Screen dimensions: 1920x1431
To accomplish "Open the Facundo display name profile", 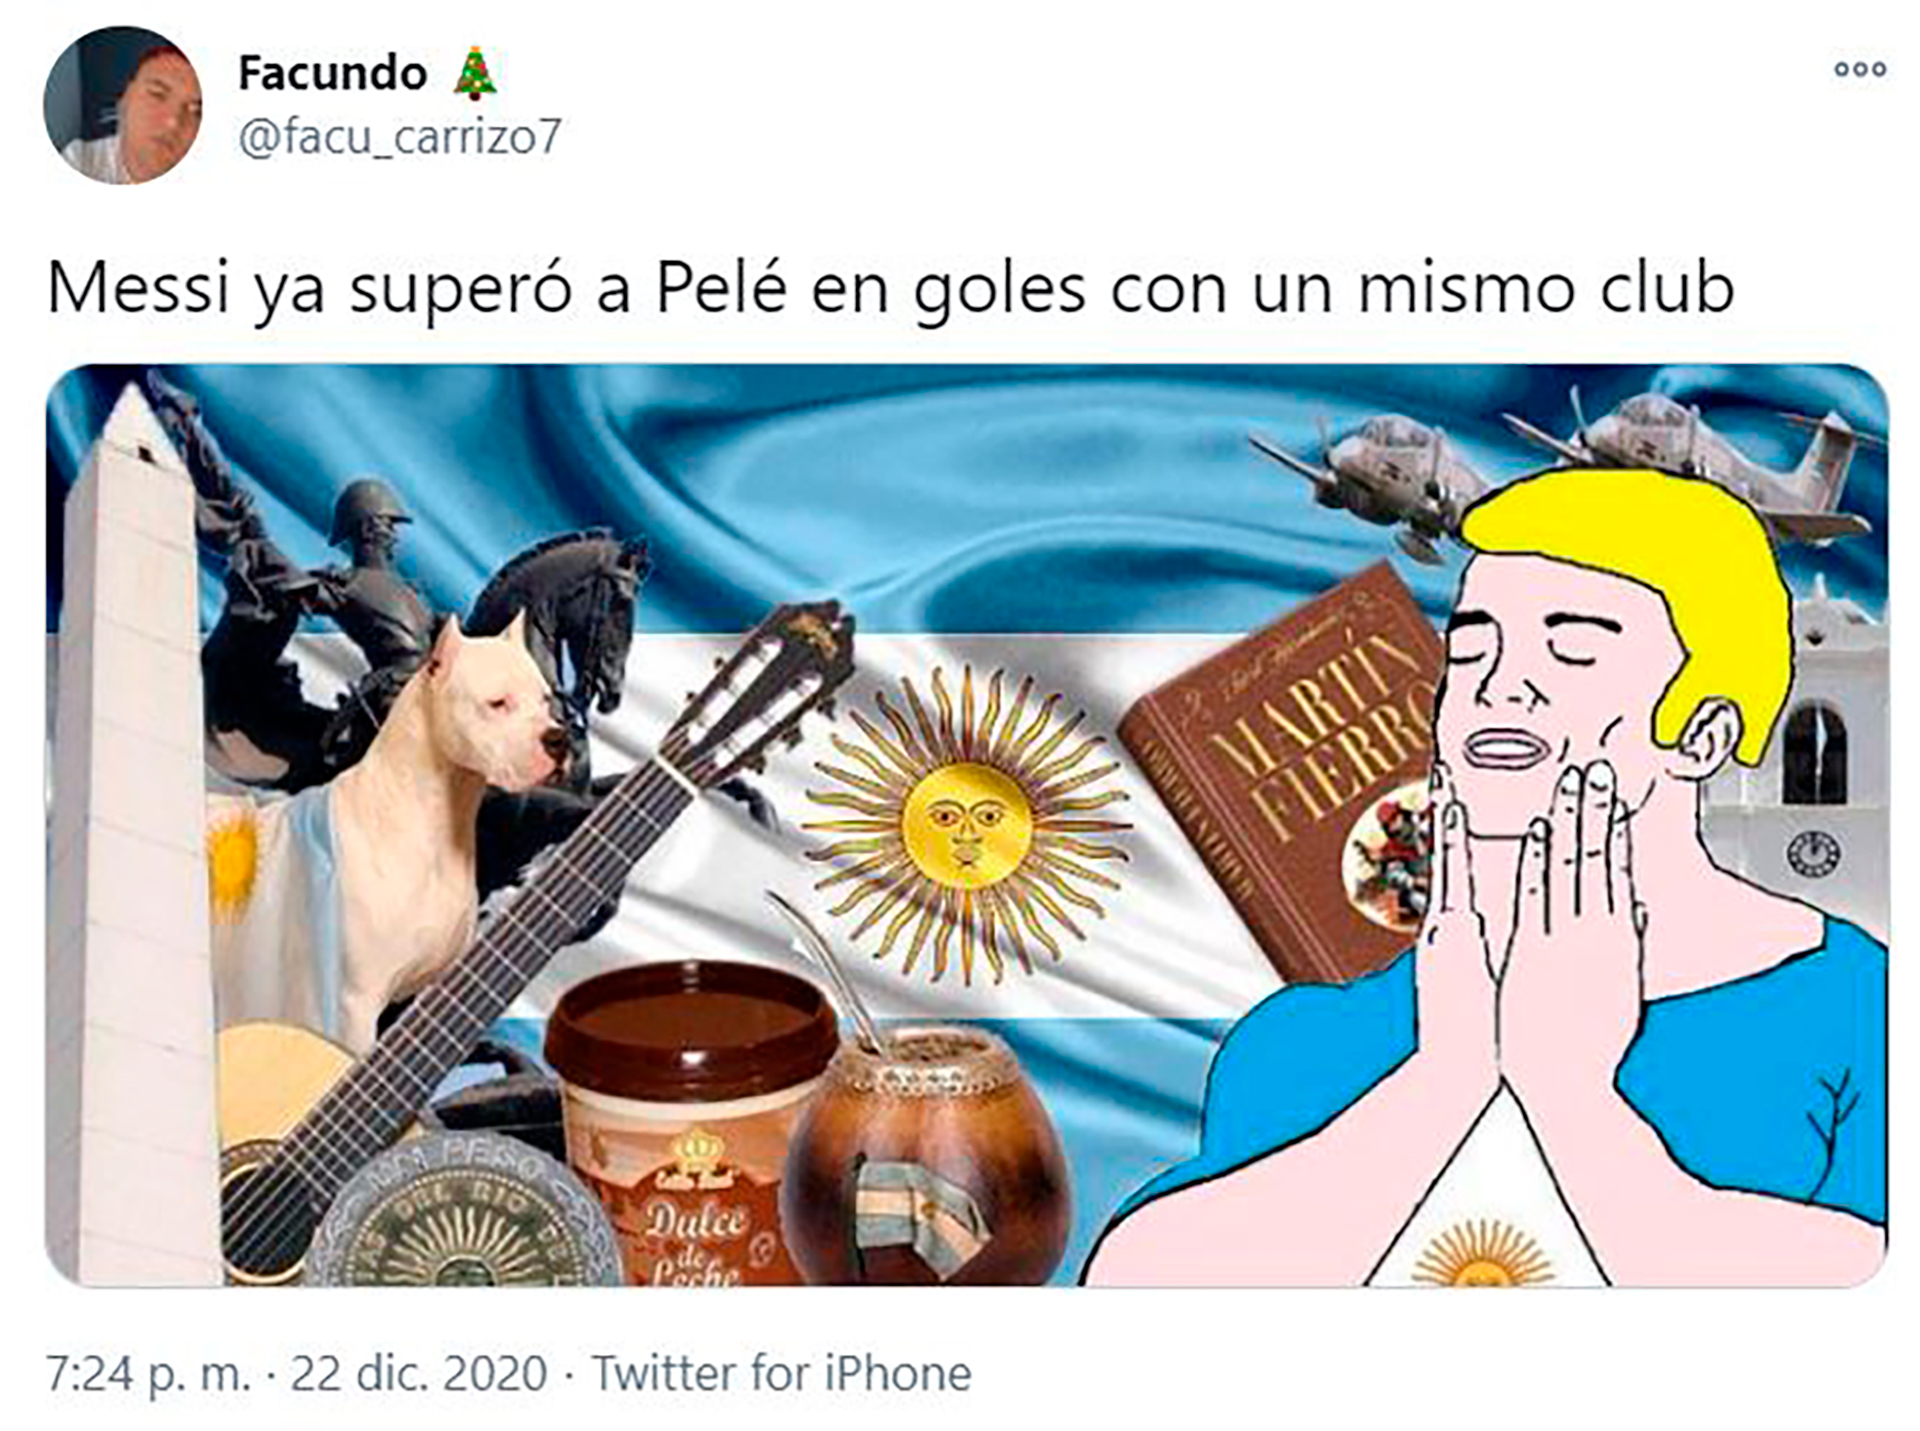I will point(332,74).
